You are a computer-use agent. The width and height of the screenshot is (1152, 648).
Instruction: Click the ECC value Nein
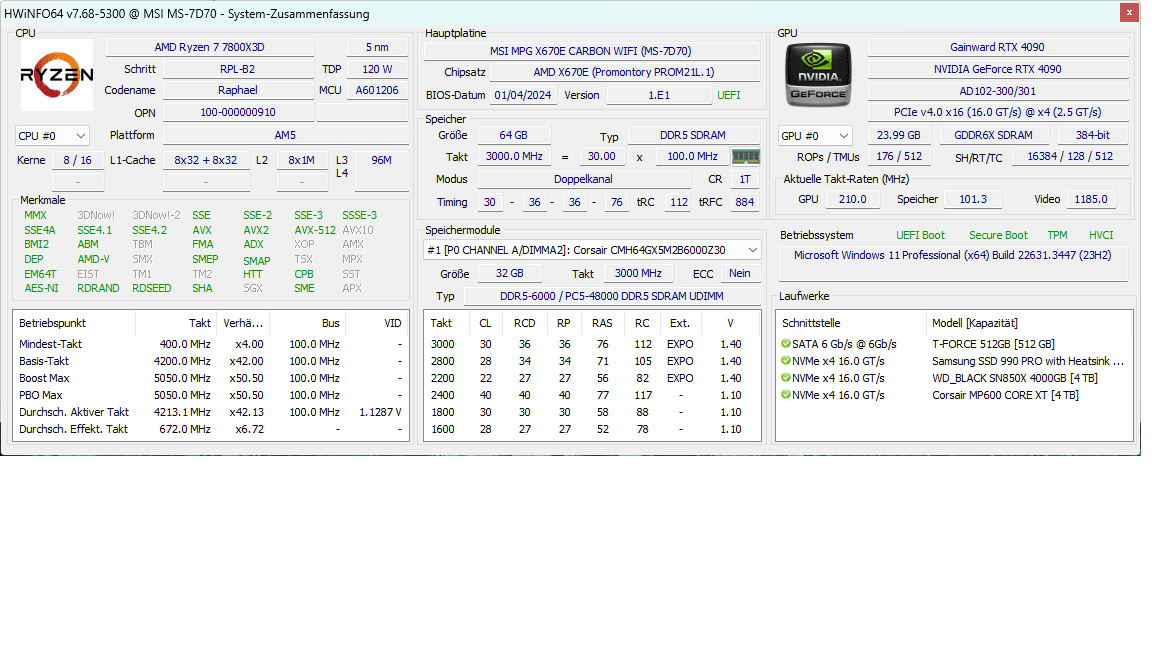[x=740, y=273]
